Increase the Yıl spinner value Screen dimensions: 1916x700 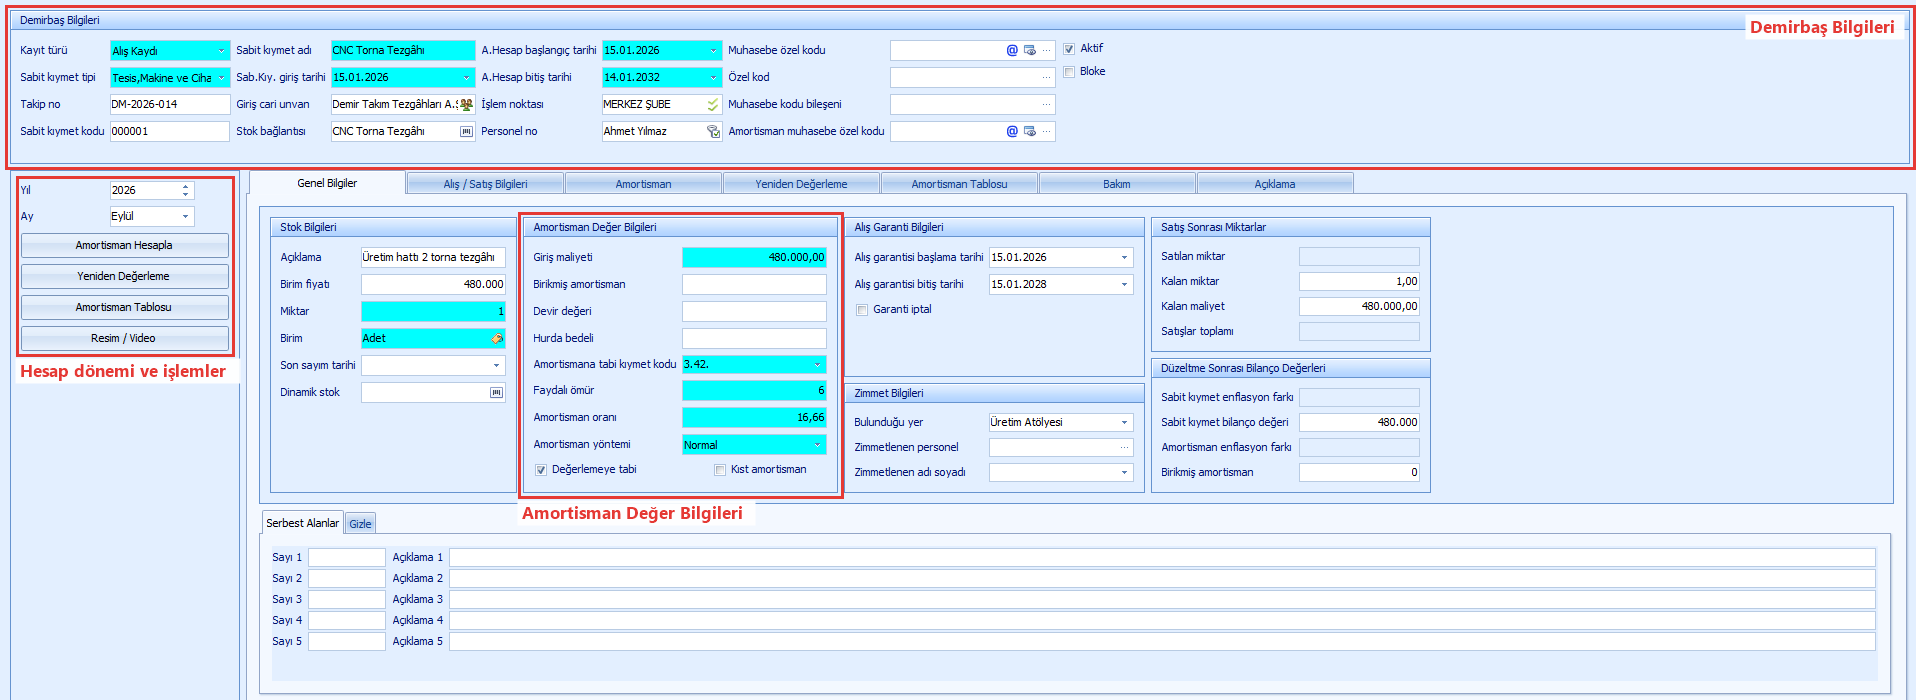(186, 186)
